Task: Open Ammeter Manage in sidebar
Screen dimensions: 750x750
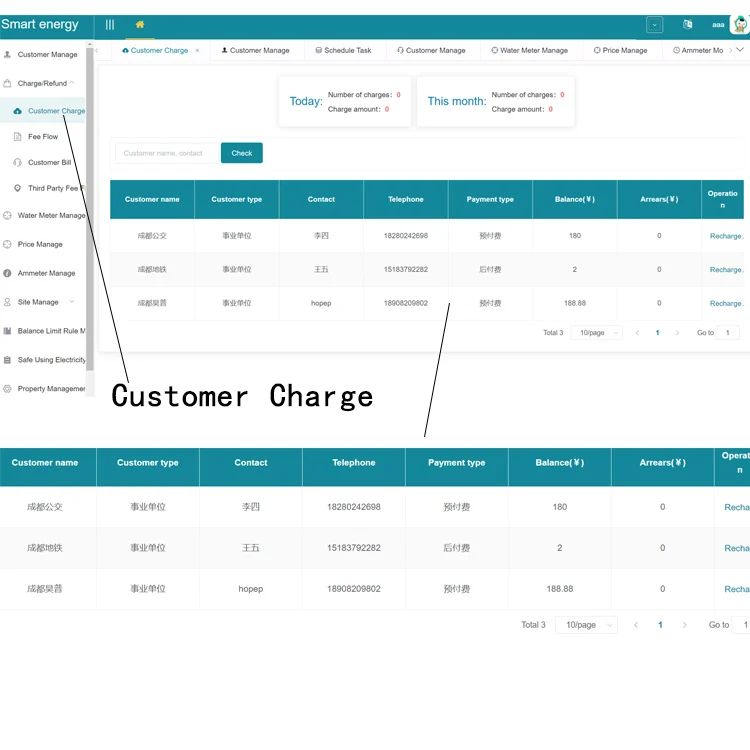Action: [46, 273]
